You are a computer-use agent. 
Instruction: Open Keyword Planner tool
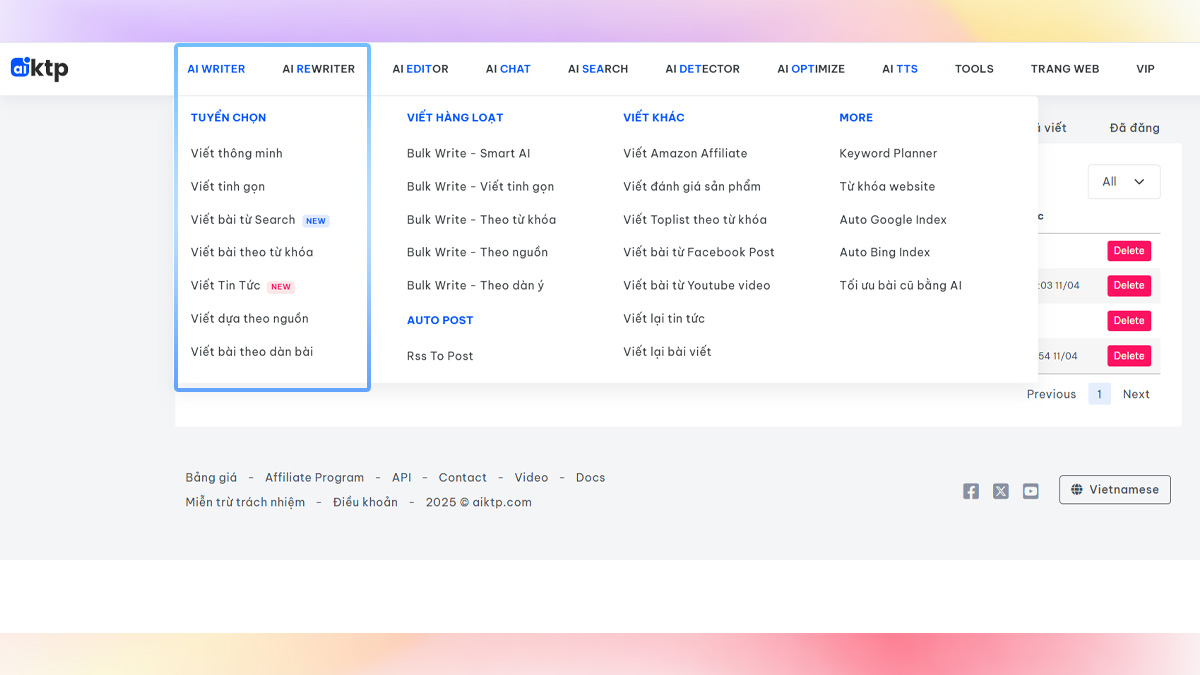pyautogui.click(x=888, y=153)
